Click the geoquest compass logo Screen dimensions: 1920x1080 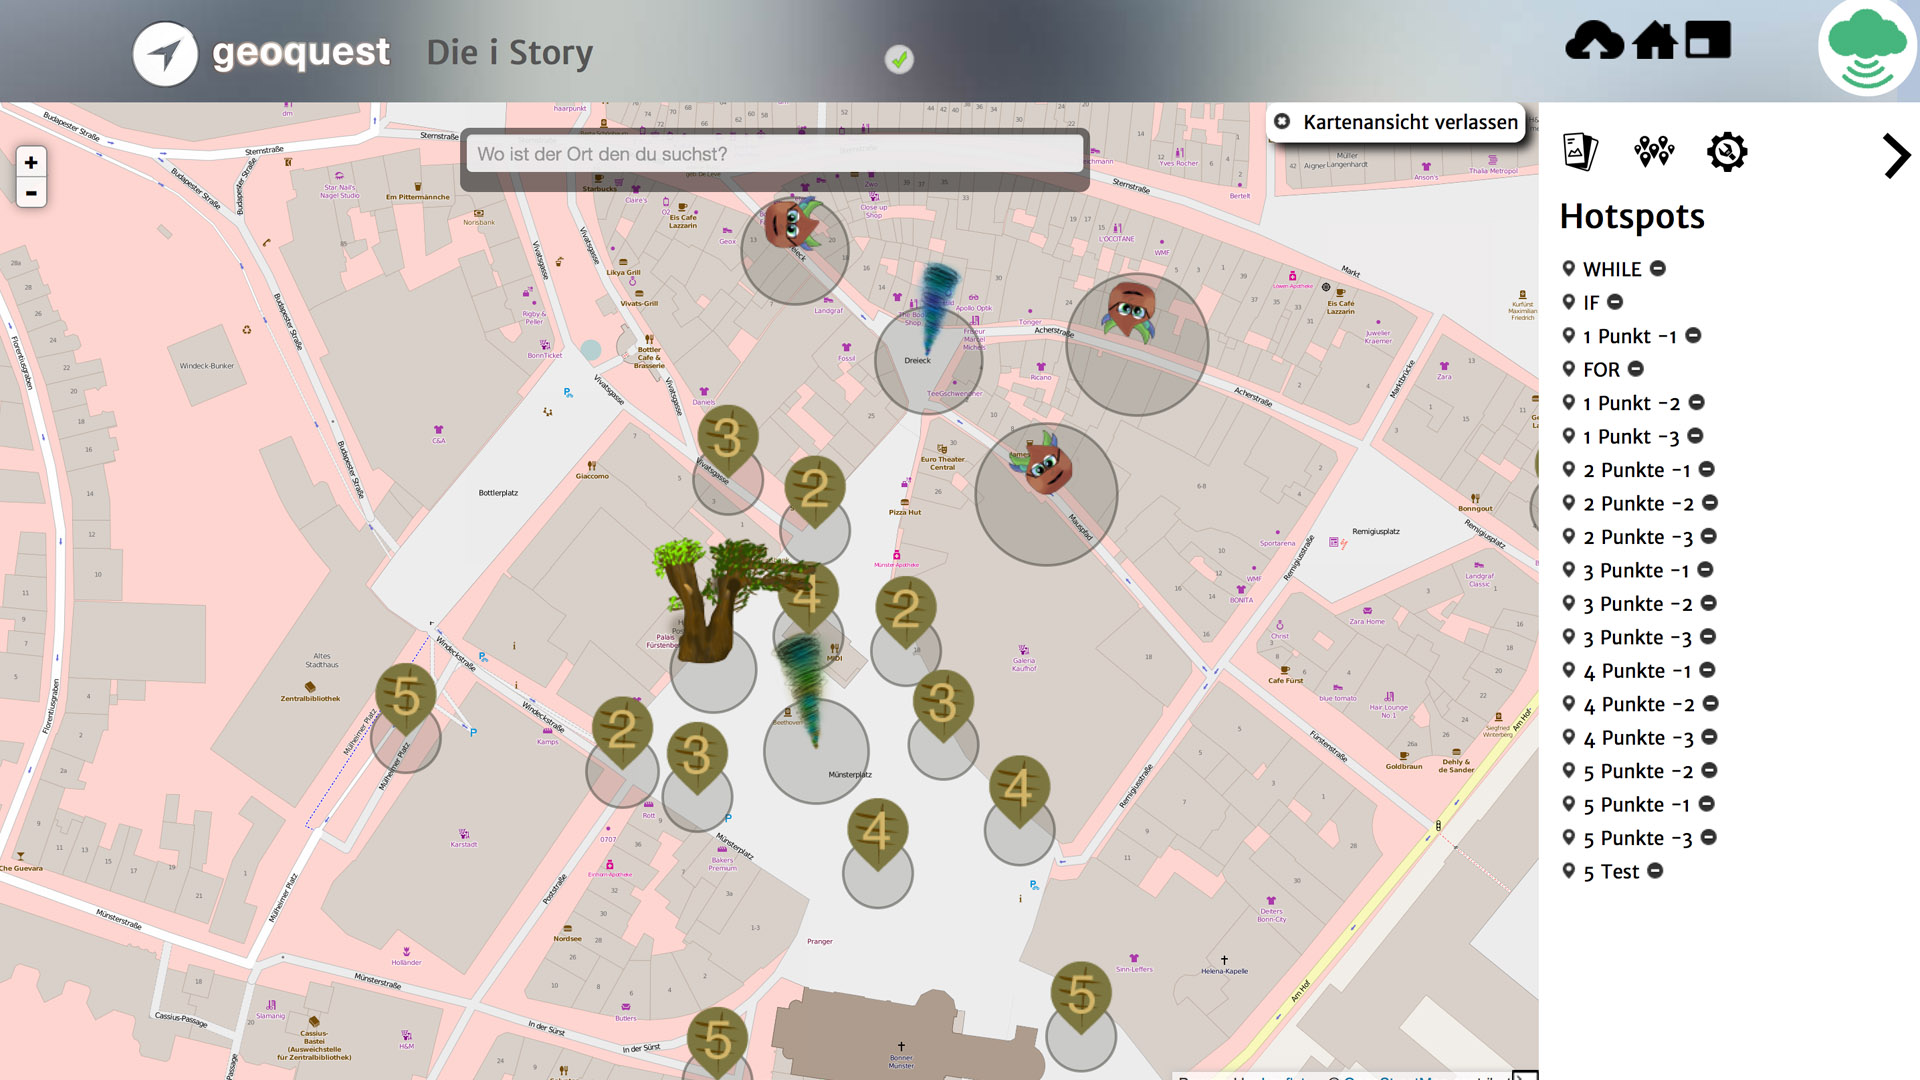pyautogui.click(x=166, y=54)
